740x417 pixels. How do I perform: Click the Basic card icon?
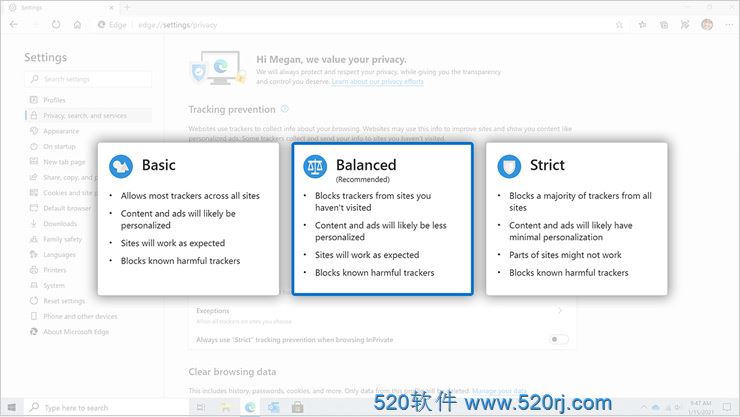coord(121,166)
